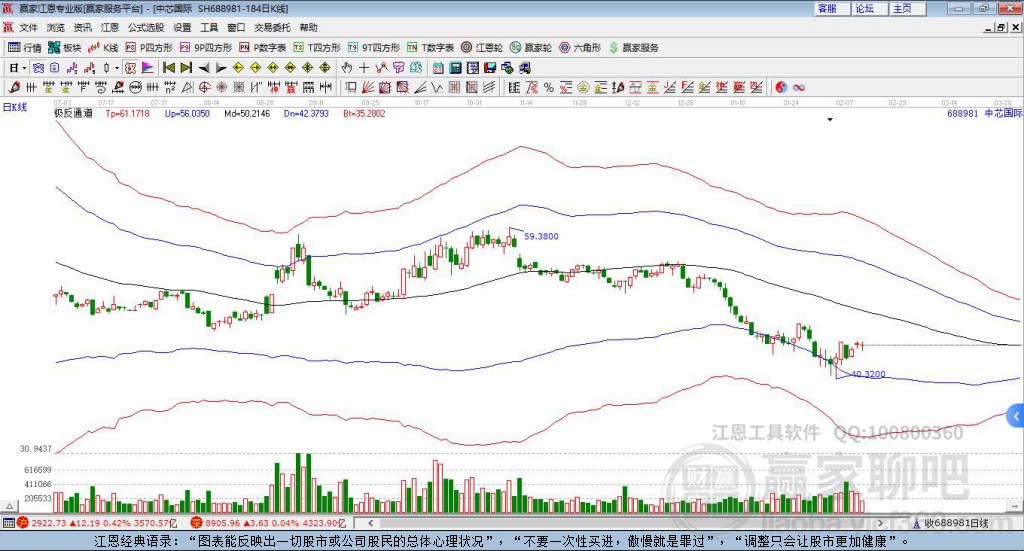Image resolution: width=1024 pixels, height=551 pixels.
Task: Click the 极反通道 indicator name
Action: click(73, 114)
